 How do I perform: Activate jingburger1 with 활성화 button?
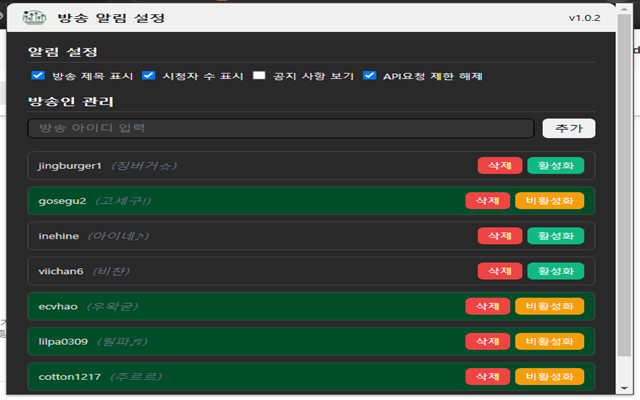pyautogui.click(x=556, y=166)
